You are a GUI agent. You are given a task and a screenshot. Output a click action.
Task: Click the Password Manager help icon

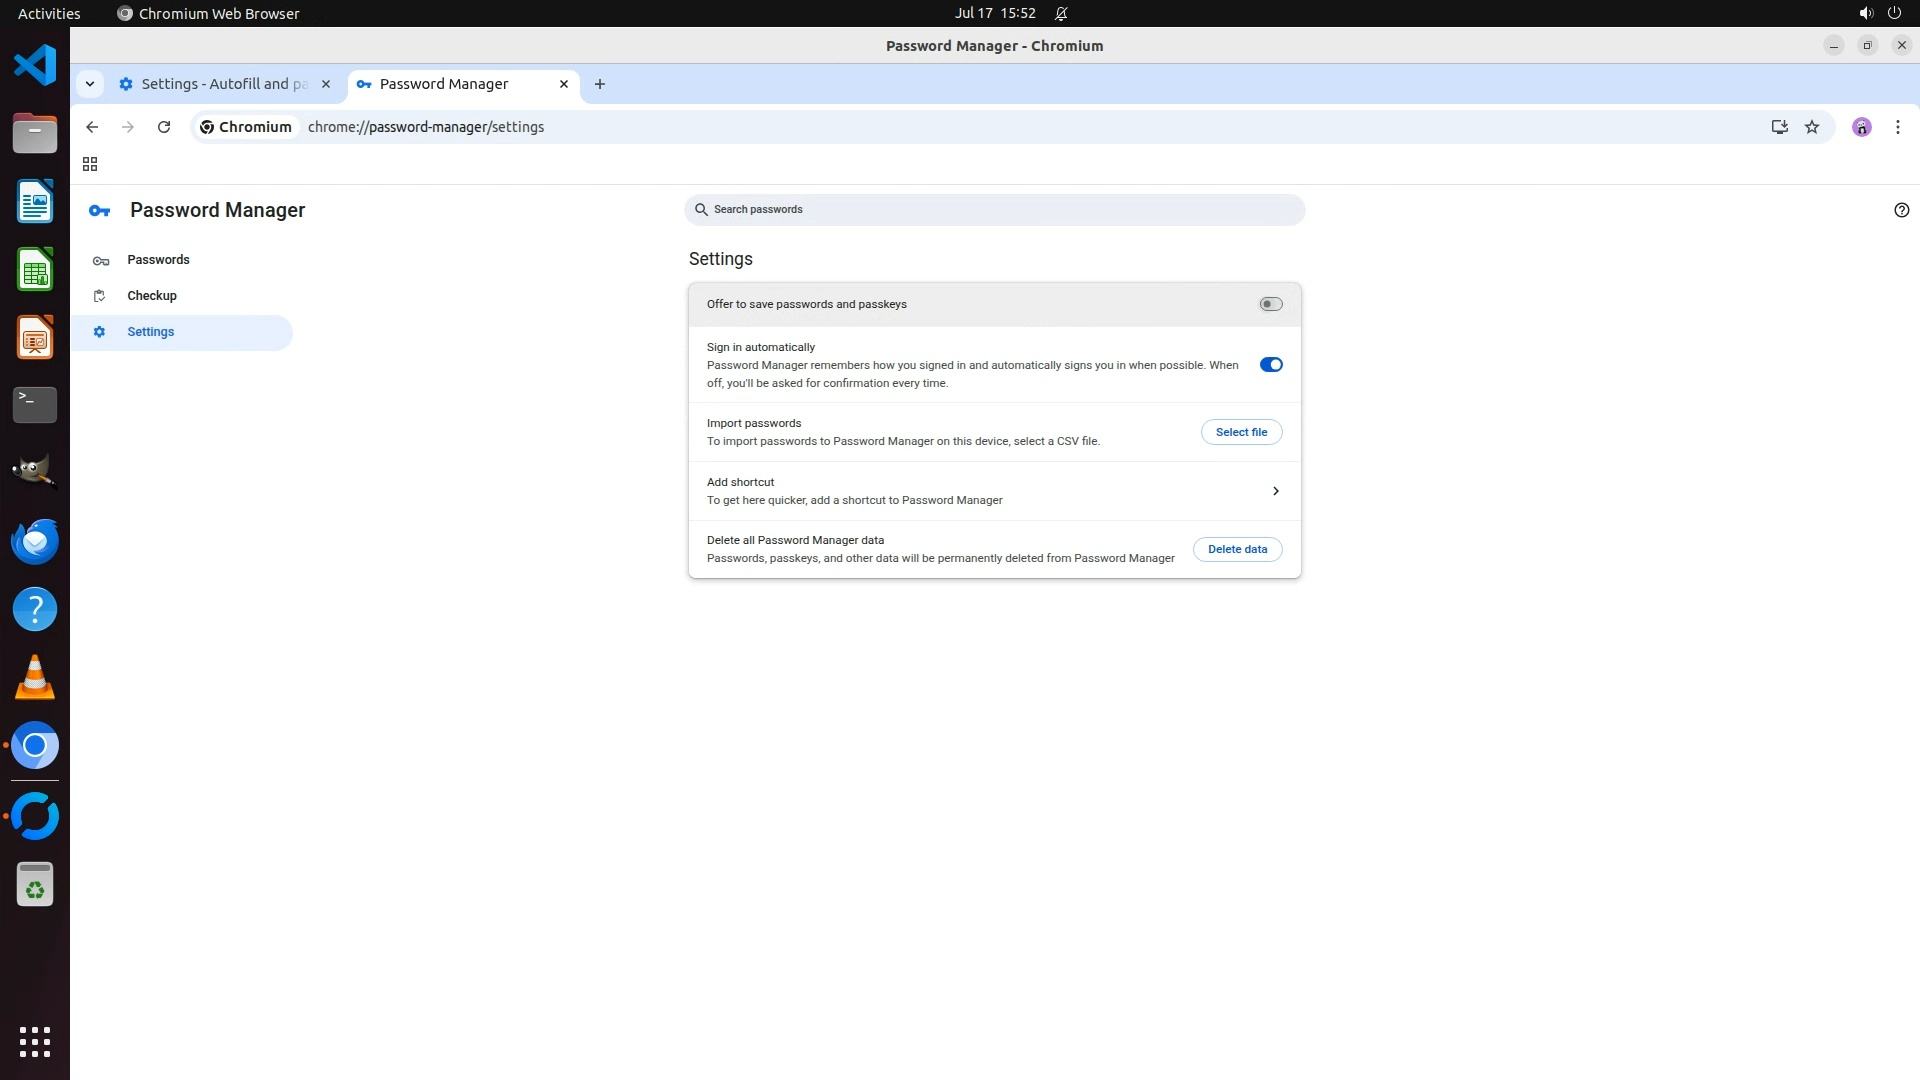[1901, 210]
